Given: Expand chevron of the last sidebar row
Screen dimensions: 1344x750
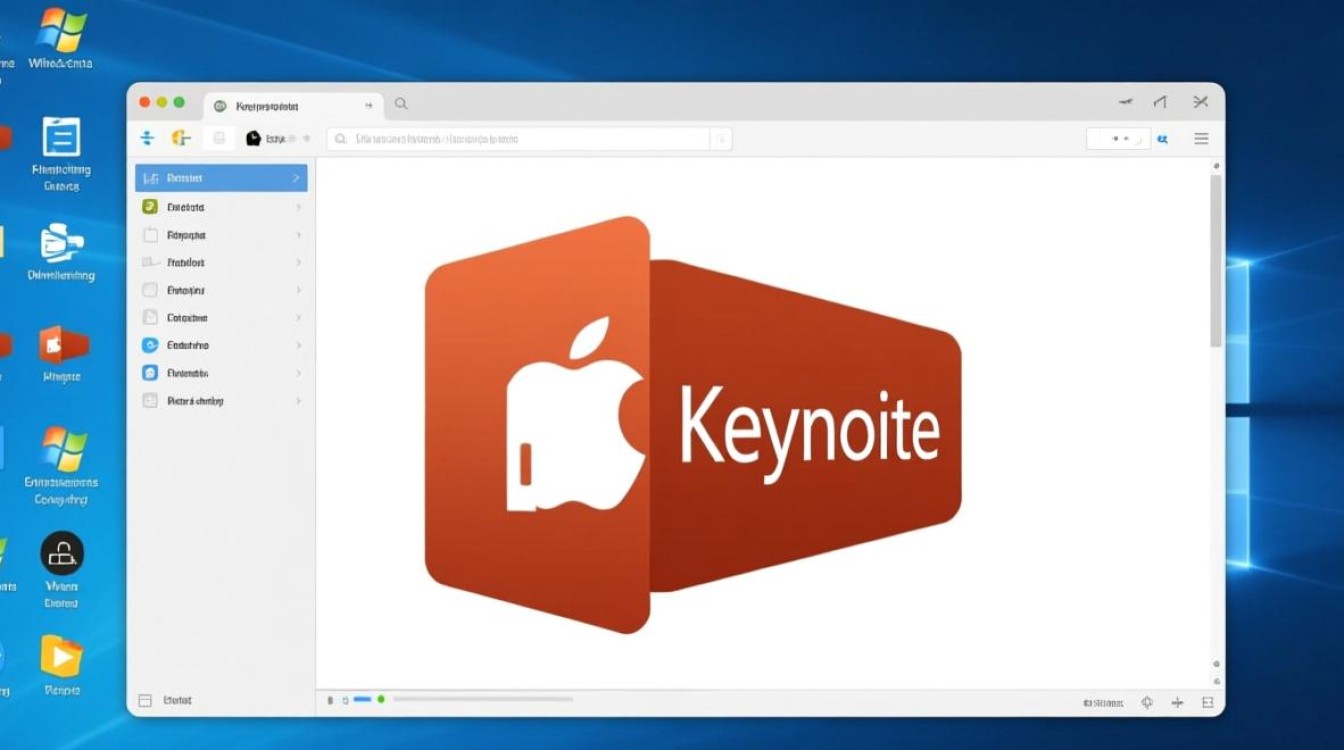Looking at the screenshot, I should pos(298,400).
